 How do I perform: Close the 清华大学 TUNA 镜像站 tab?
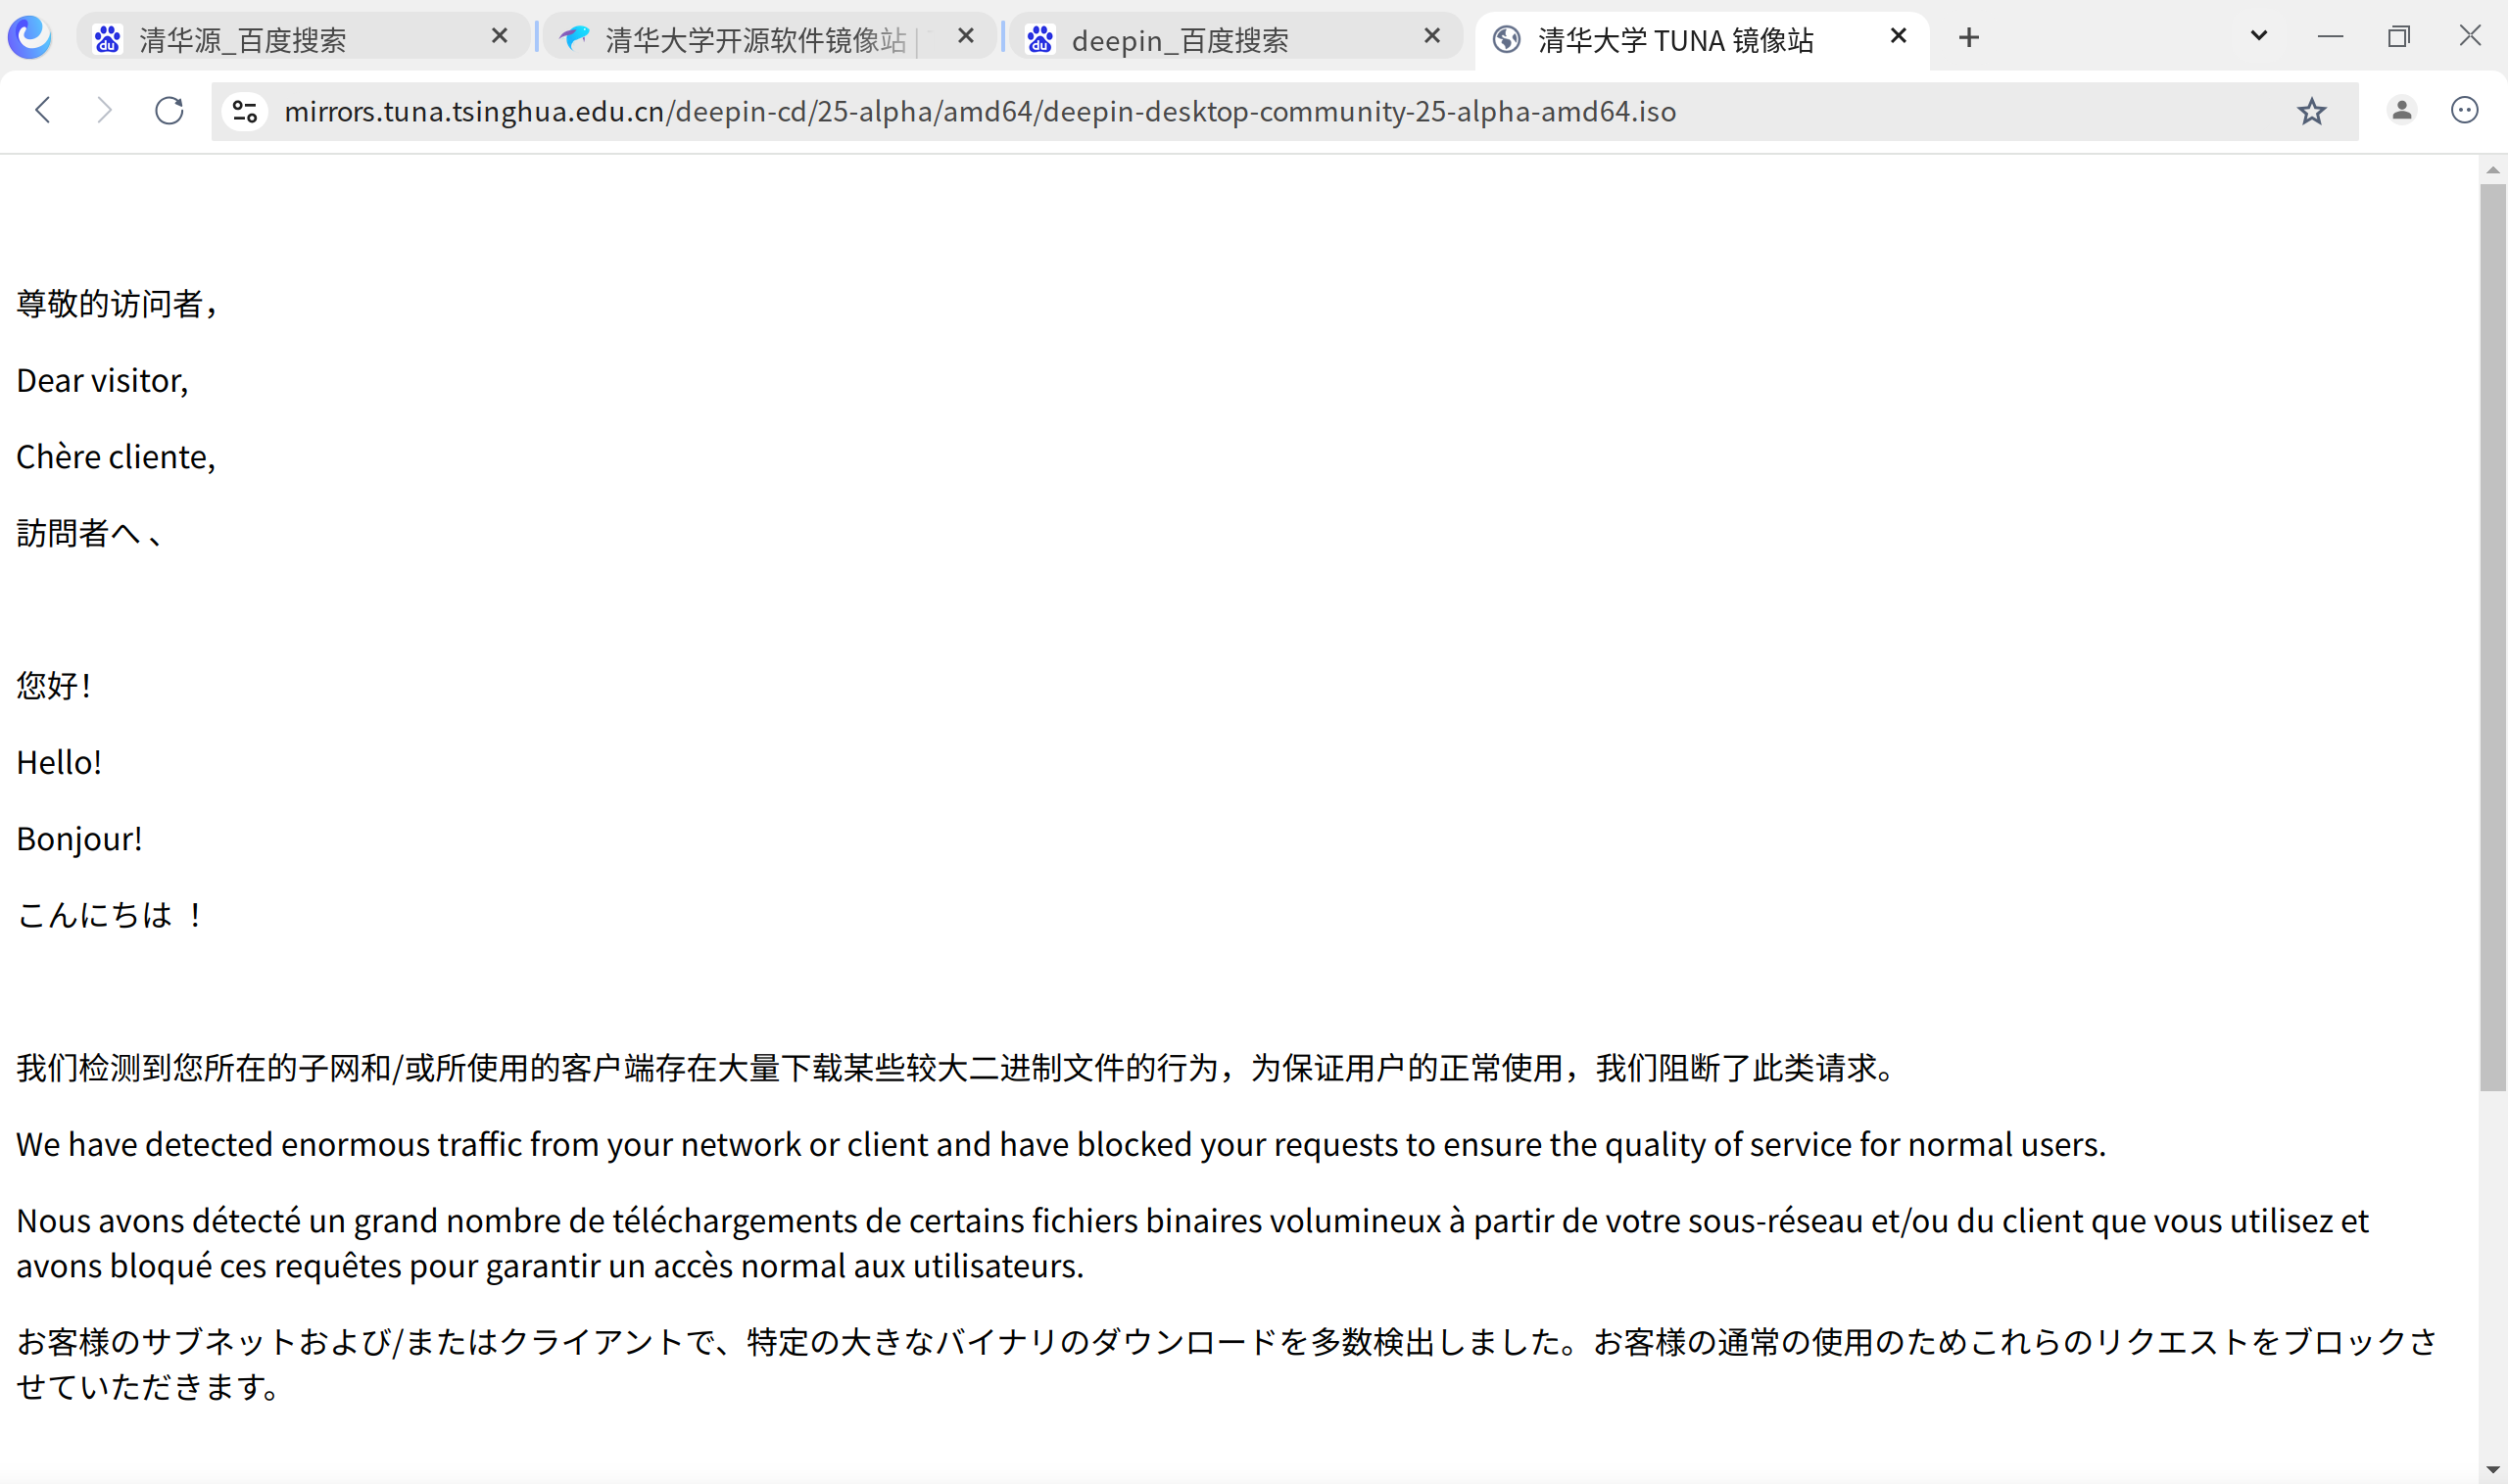pos(1897,37)
